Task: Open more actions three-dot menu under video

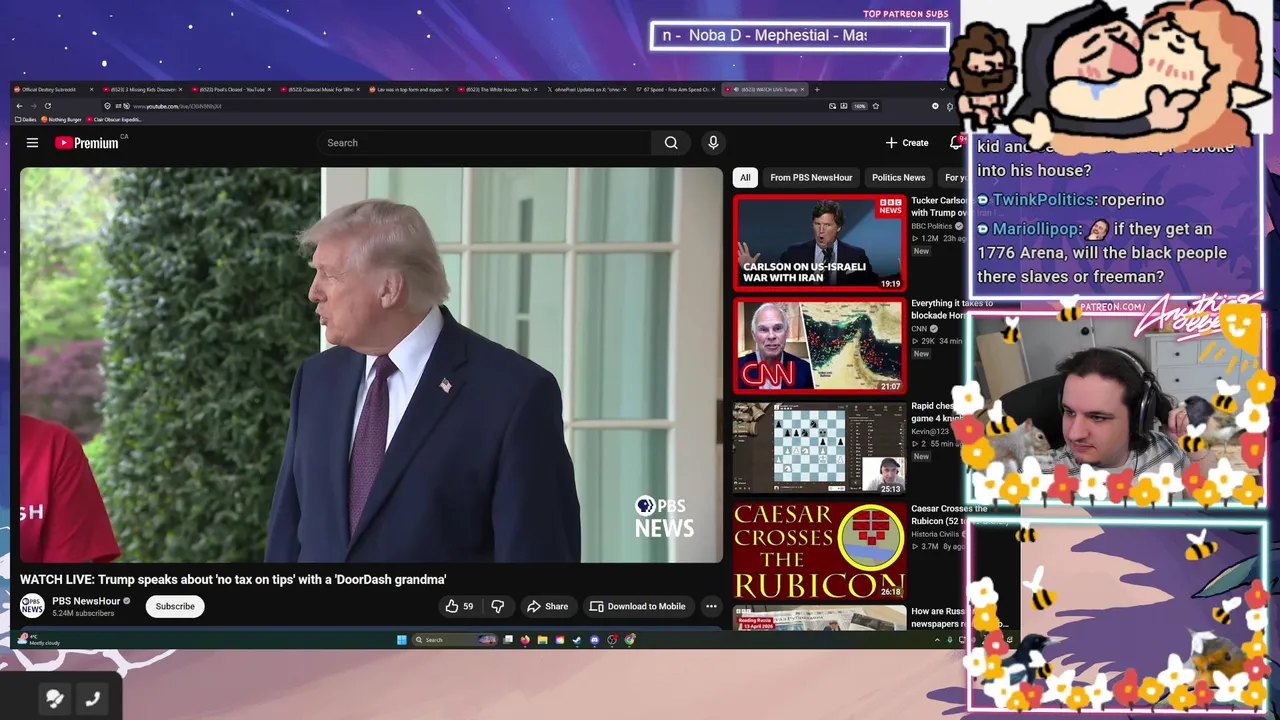Action: click(x=711, y=606)
